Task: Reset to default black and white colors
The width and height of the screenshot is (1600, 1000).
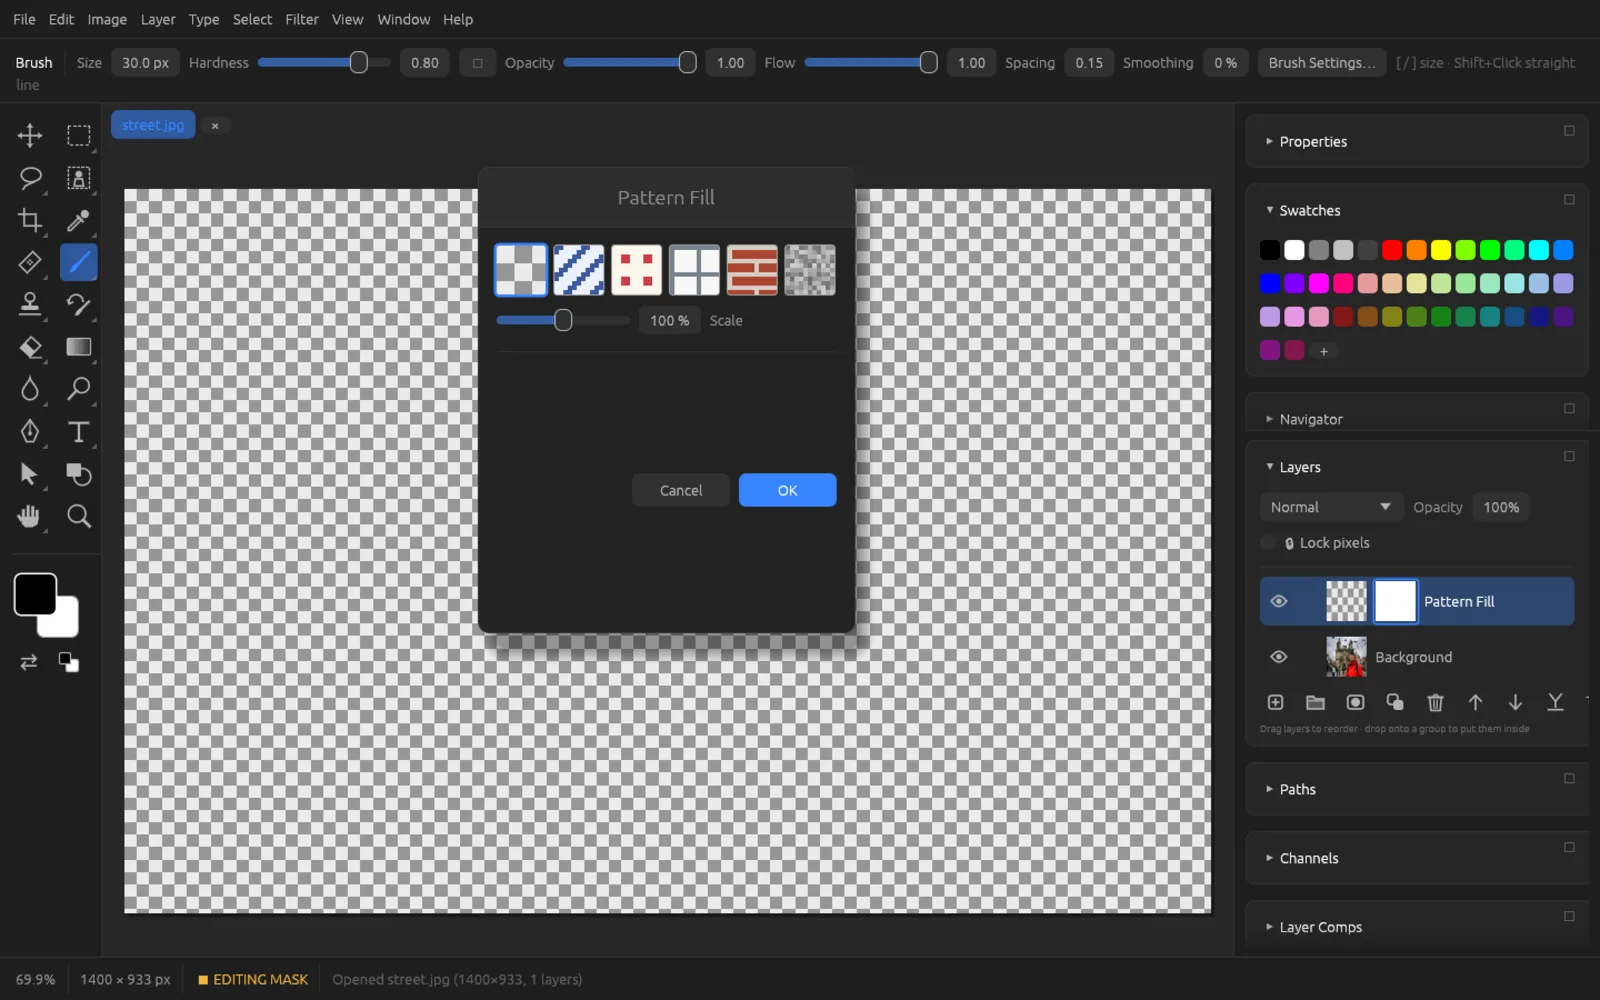Action: tap(68, 662)
